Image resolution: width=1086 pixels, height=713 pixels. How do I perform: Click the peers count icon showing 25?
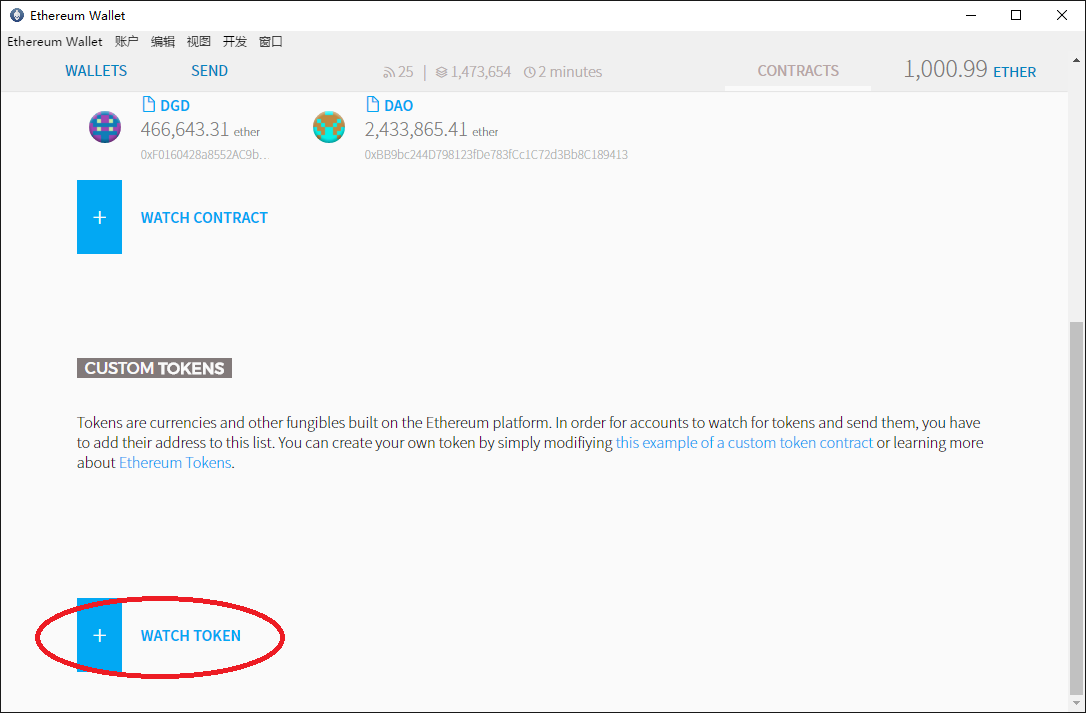tap(389, 72)
